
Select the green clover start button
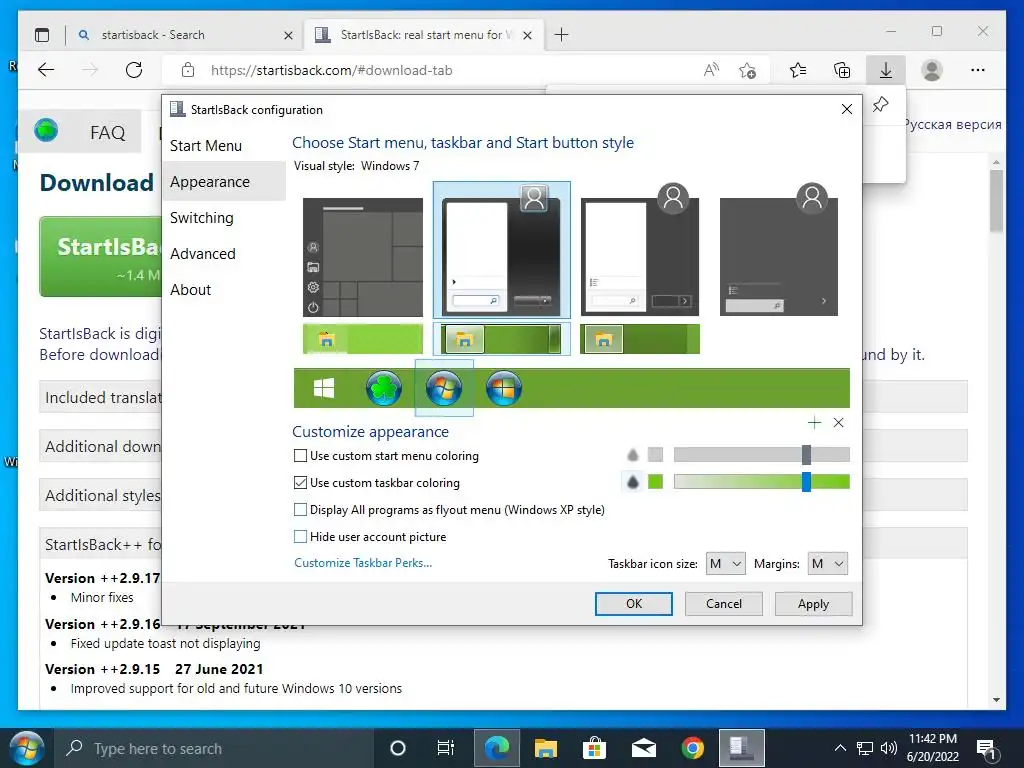384,388
